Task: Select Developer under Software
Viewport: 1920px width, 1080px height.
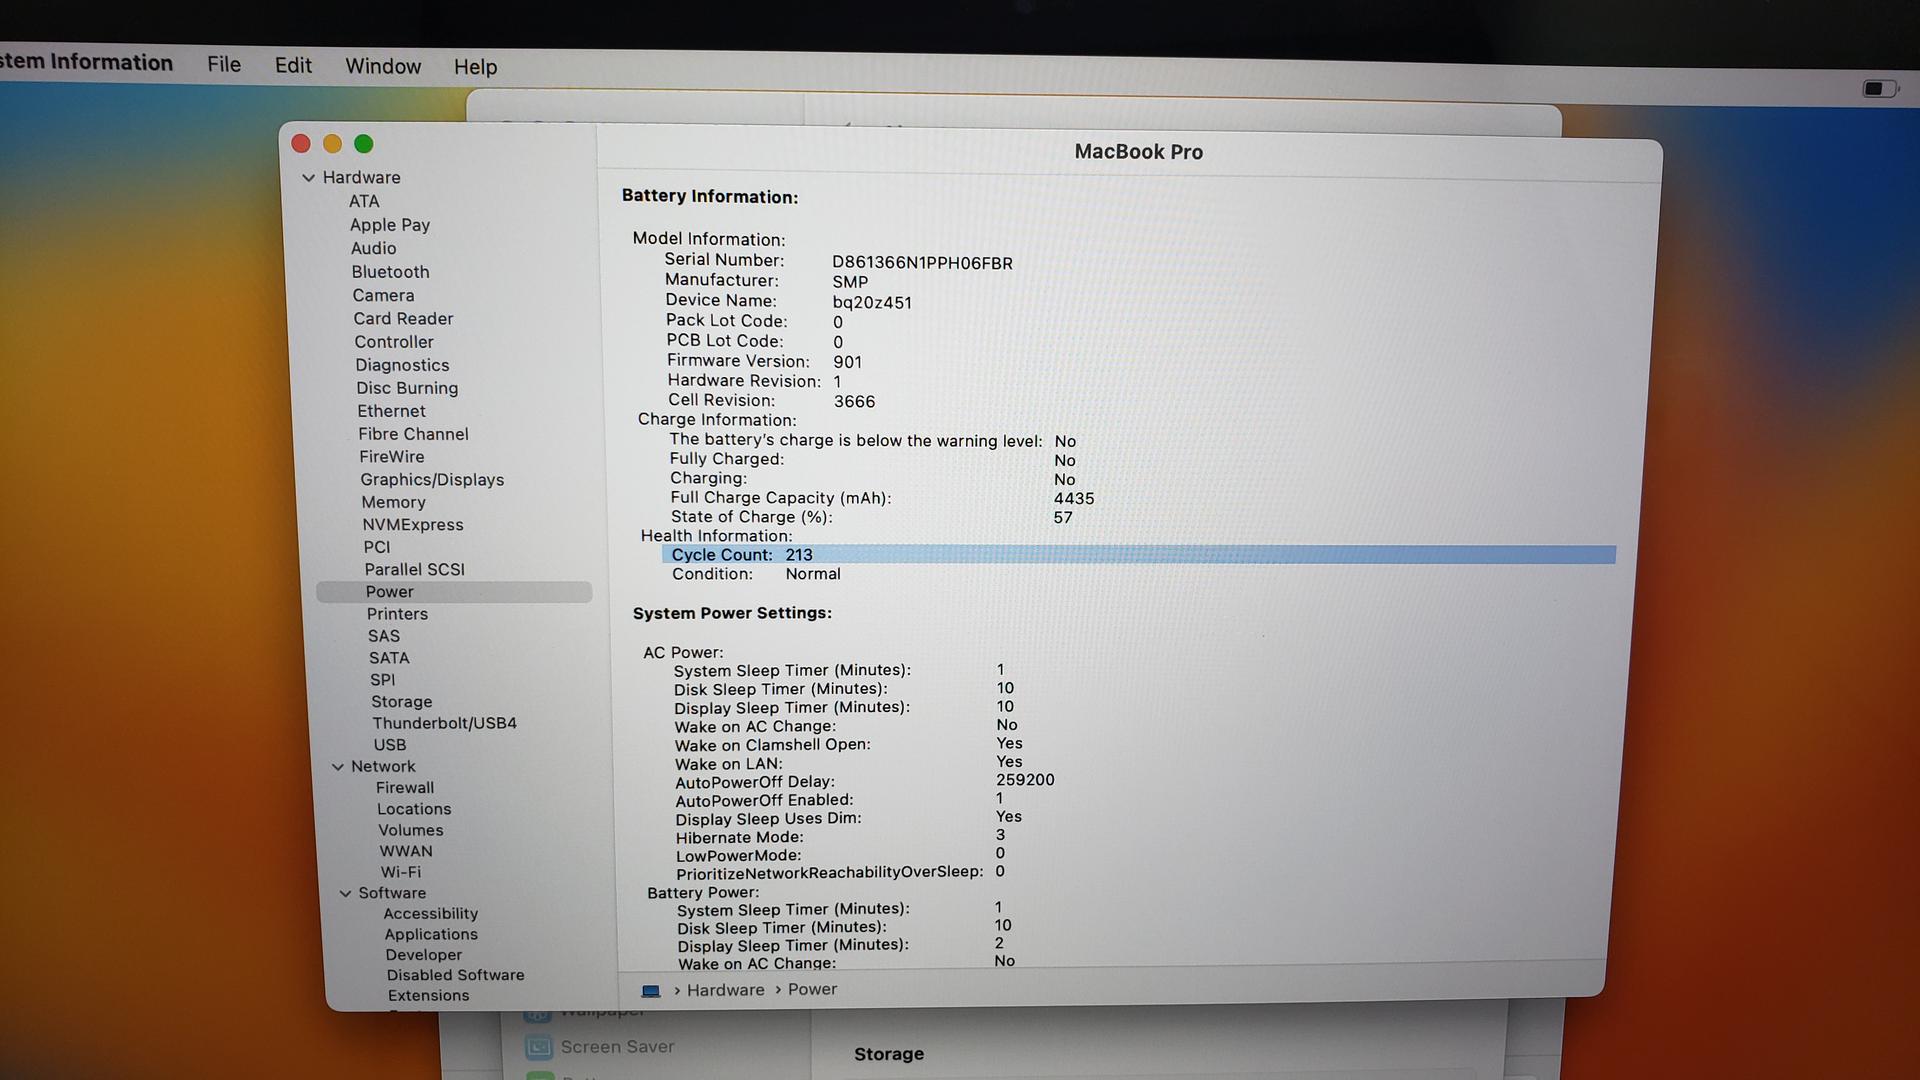Action: (x=423, y=955)
